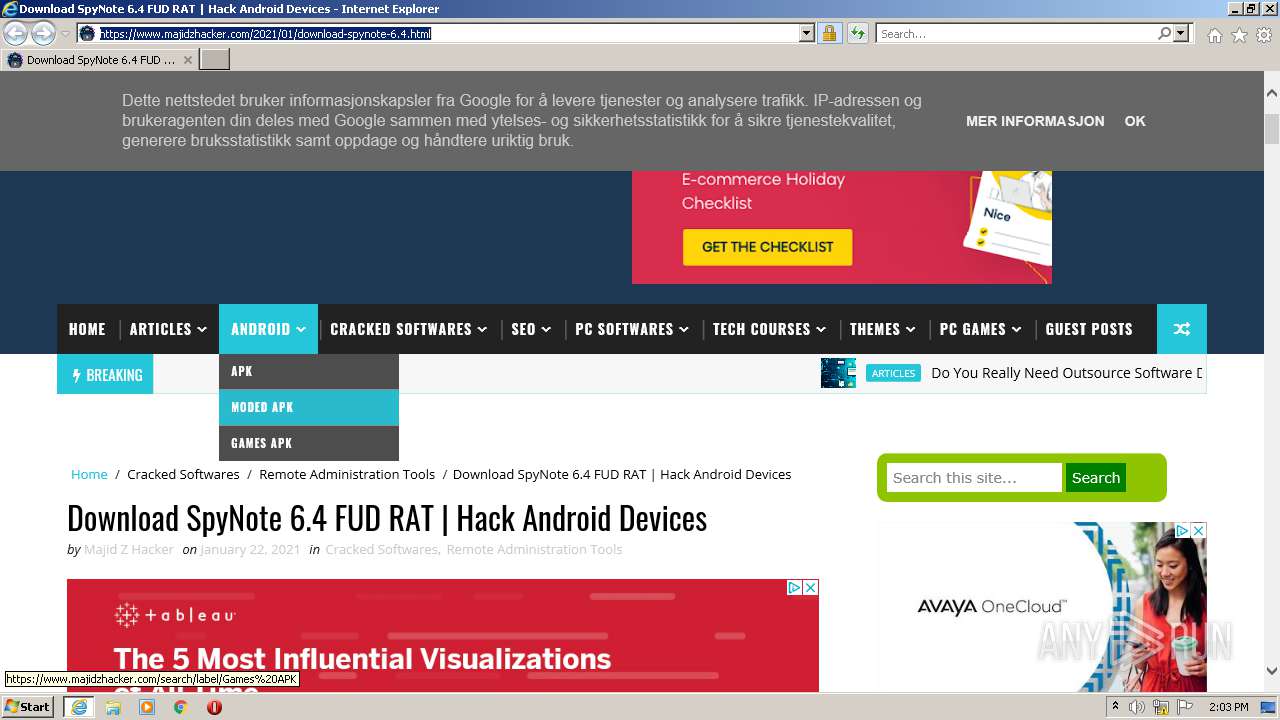This screenshot has width=1280, height=720.
Task: Click the January 22, 2021 date link
Action: 250,549
